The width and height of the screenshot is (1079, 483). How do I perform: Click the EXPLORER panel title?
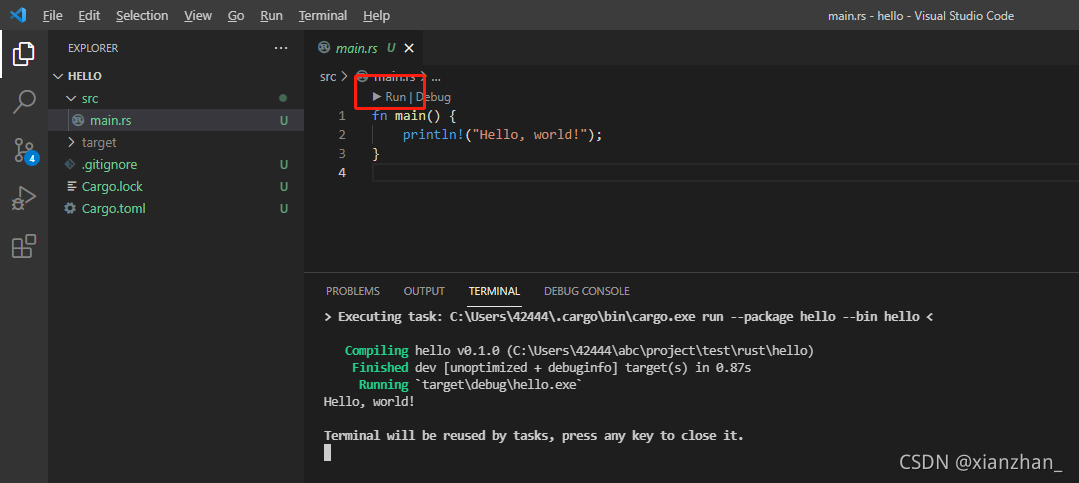pyautogui.click(x=93, y=48)
